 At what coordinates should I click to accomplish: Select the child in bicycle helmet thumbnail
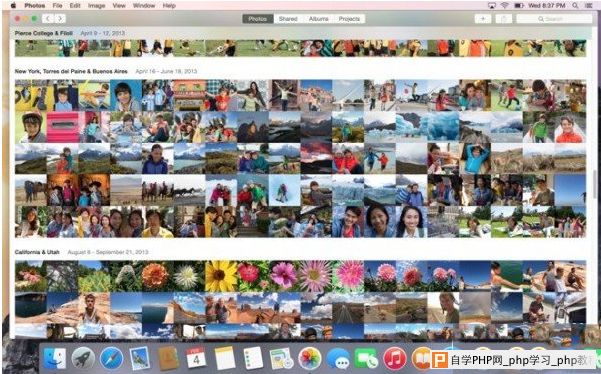31,127
